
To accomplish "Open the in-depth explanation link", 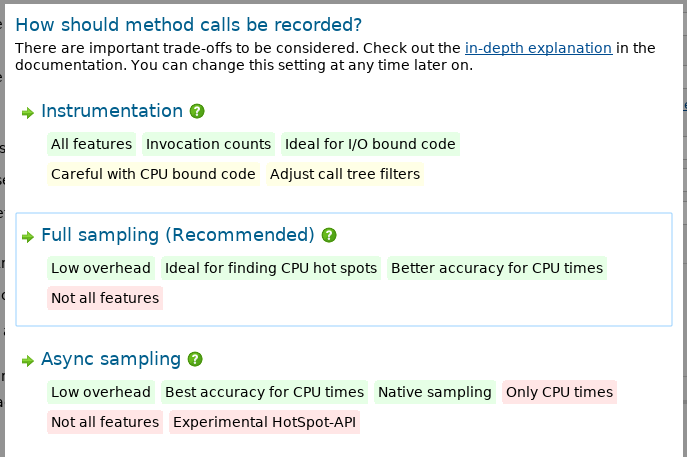I will [538, 48].
